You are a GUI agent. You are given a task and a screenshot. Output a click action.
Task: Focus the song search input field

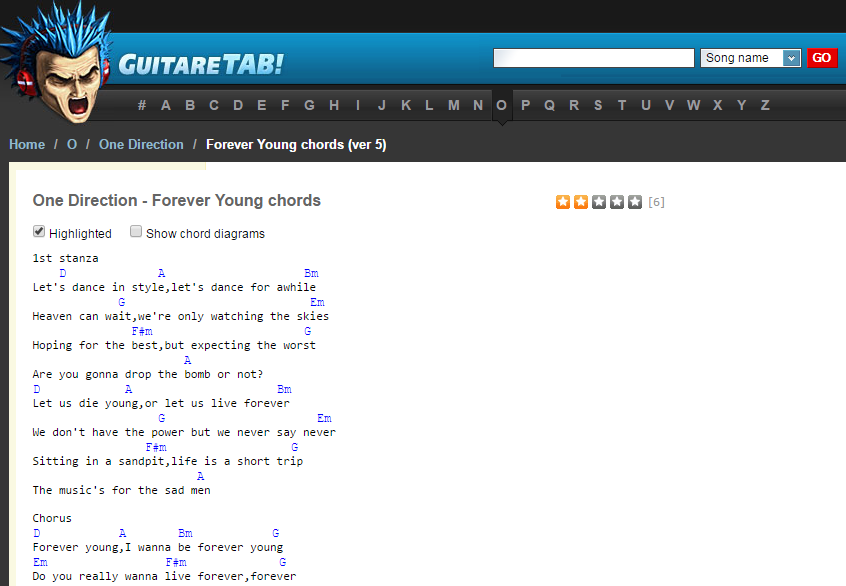pos(593,58)
